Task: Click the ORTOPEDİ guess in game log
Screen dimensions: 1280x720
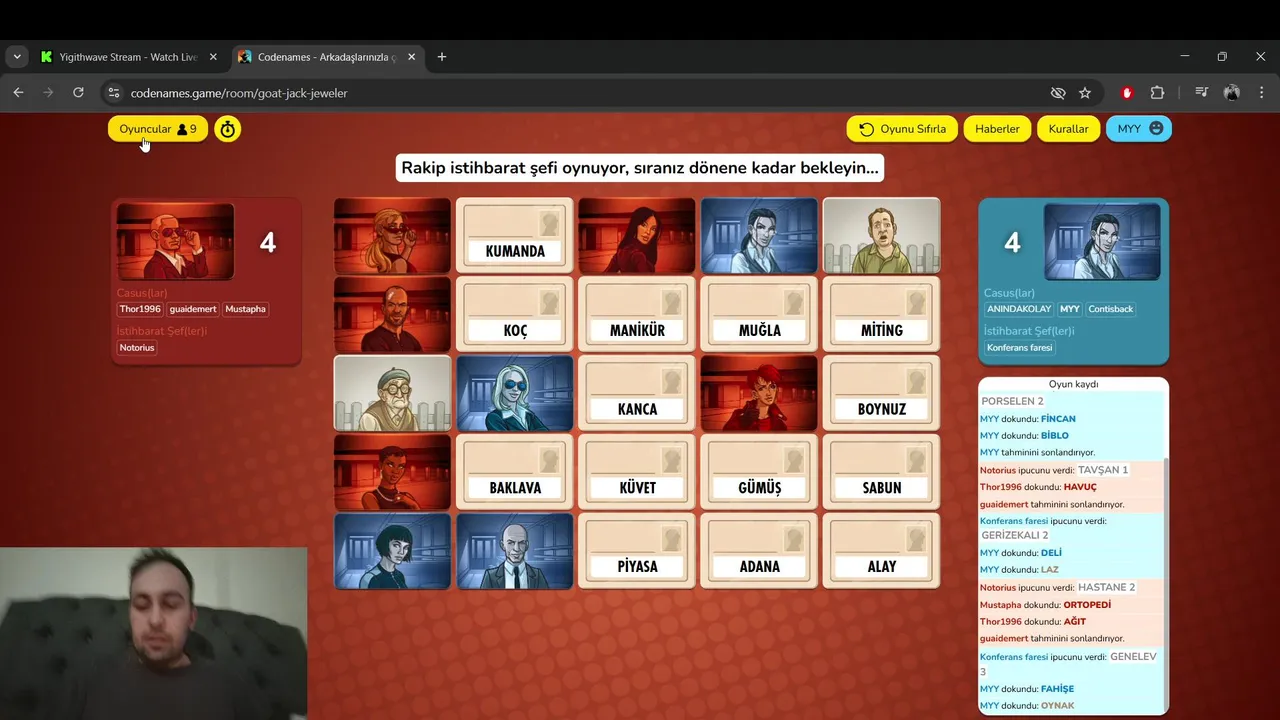Action: (x=1087, y=605)
